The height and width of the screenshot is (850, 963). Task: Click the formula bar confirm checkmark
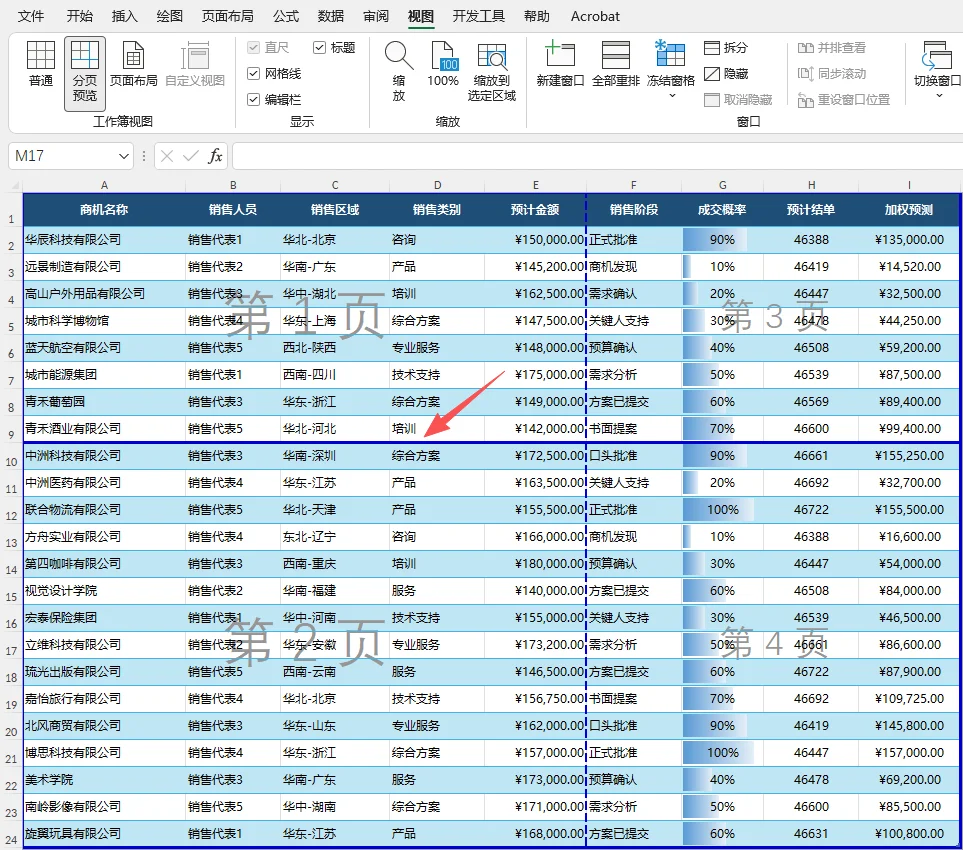point(191,156)
